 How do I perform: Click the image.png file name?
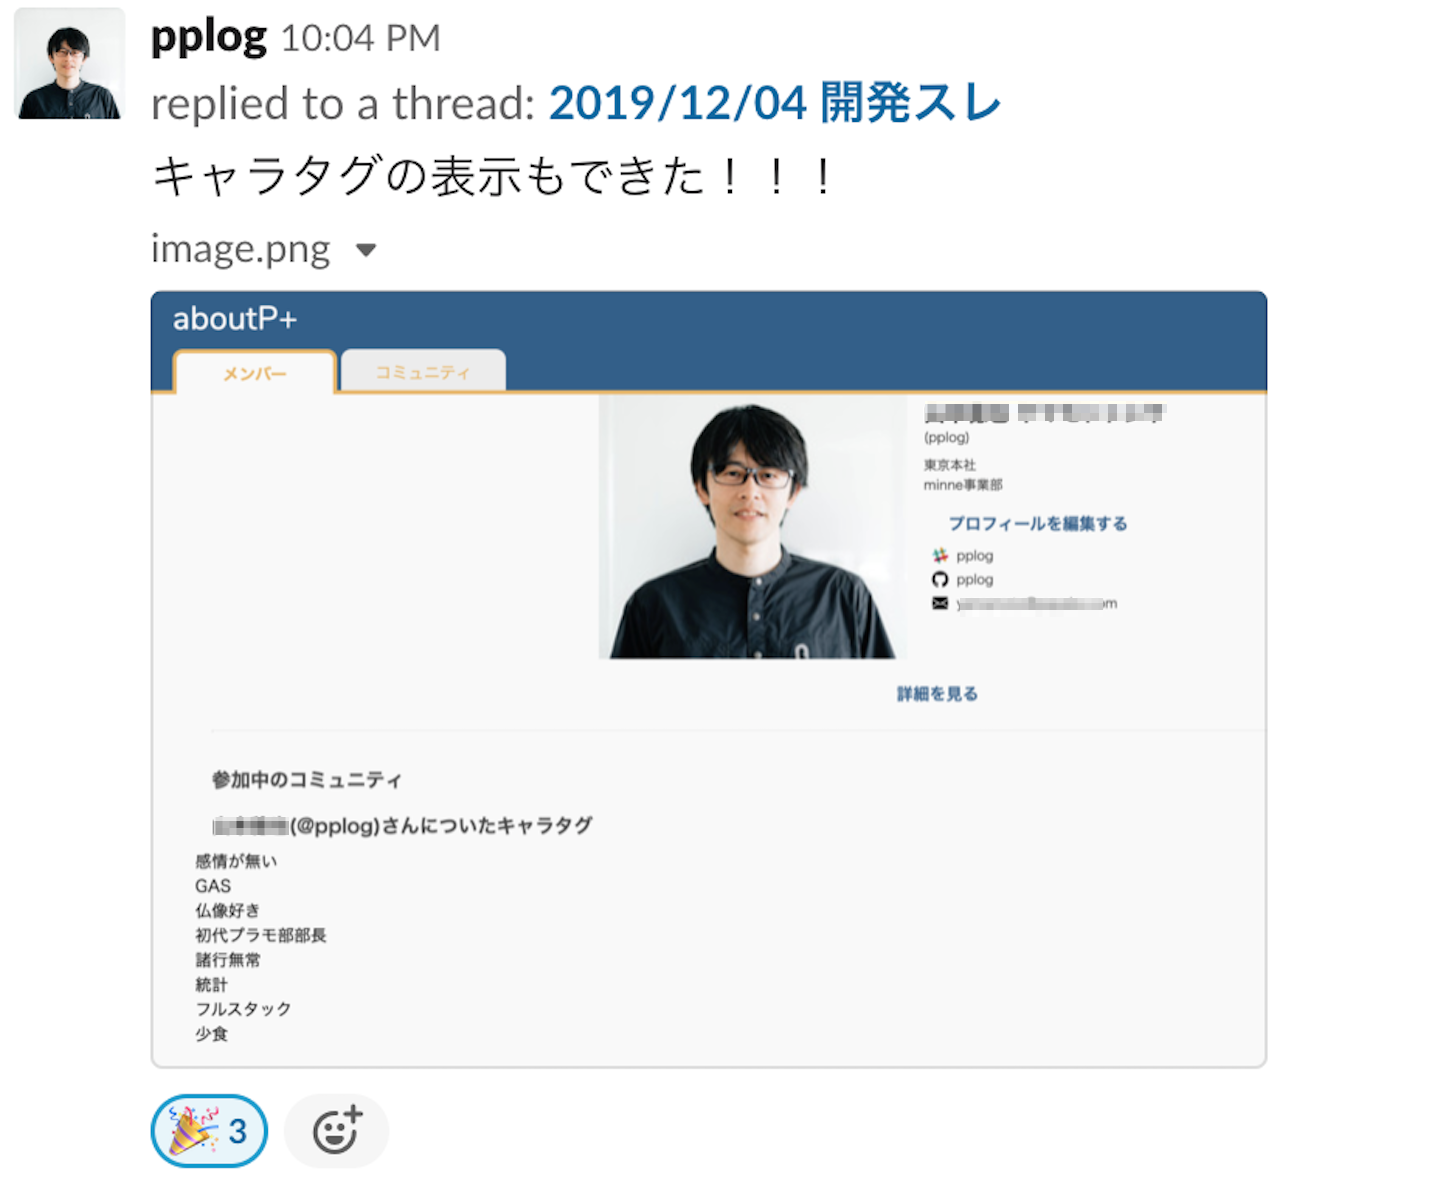[x=240, y=249]
